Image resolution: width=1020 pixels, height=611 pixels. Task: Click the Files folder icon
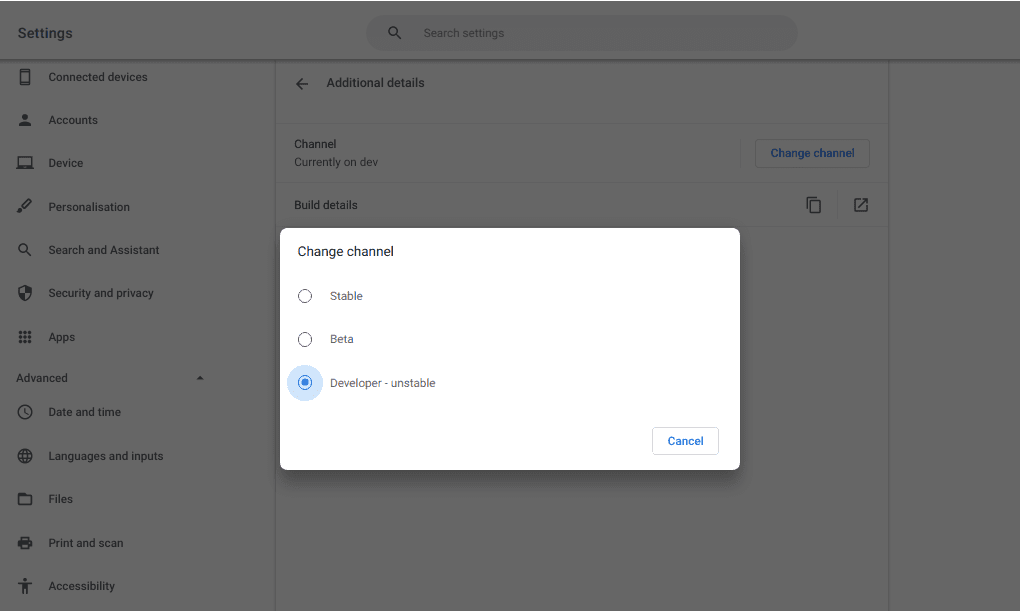25,499
